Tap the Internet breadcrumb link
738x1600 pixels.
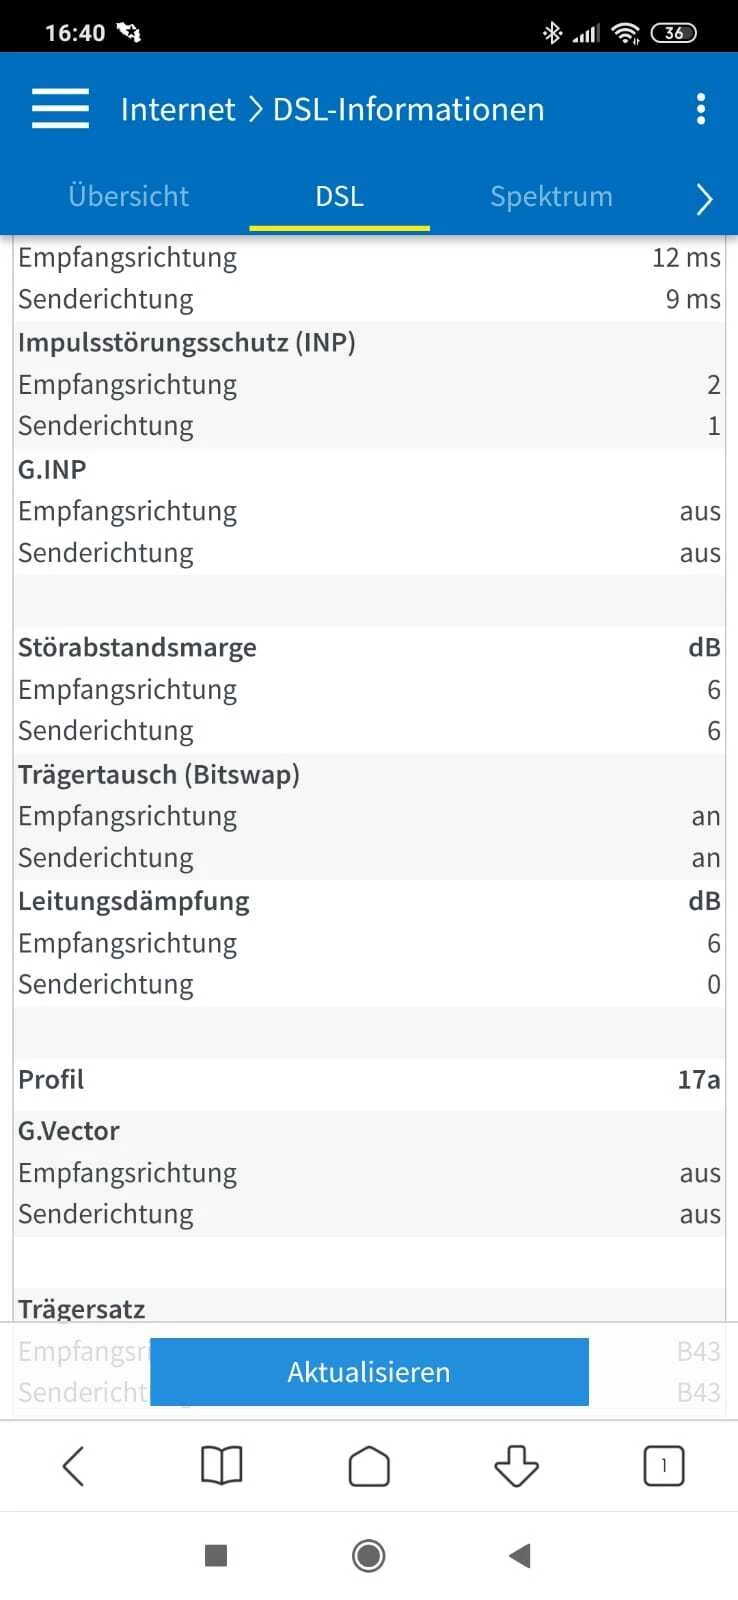coord(178,109)
